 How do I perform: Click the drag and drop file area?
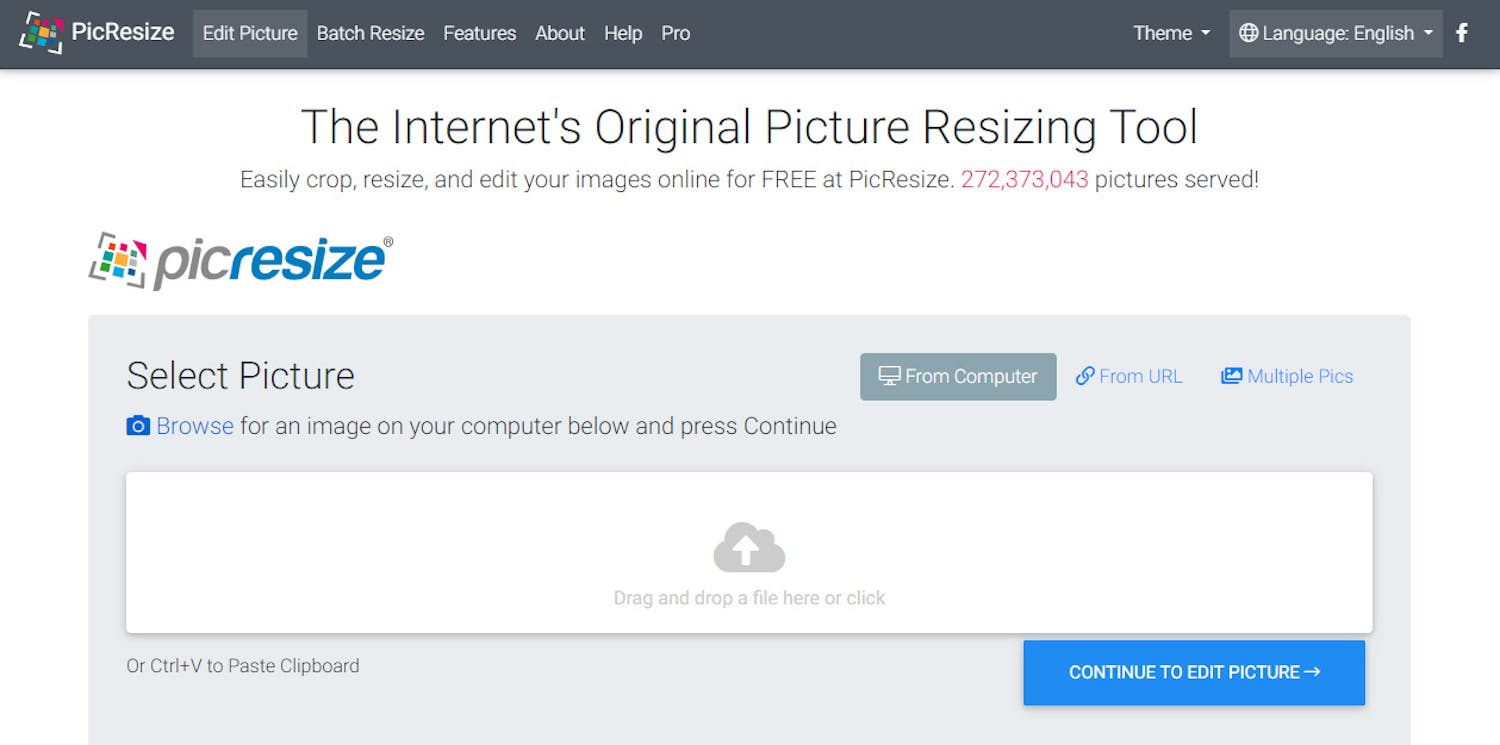tap(749, 552)
